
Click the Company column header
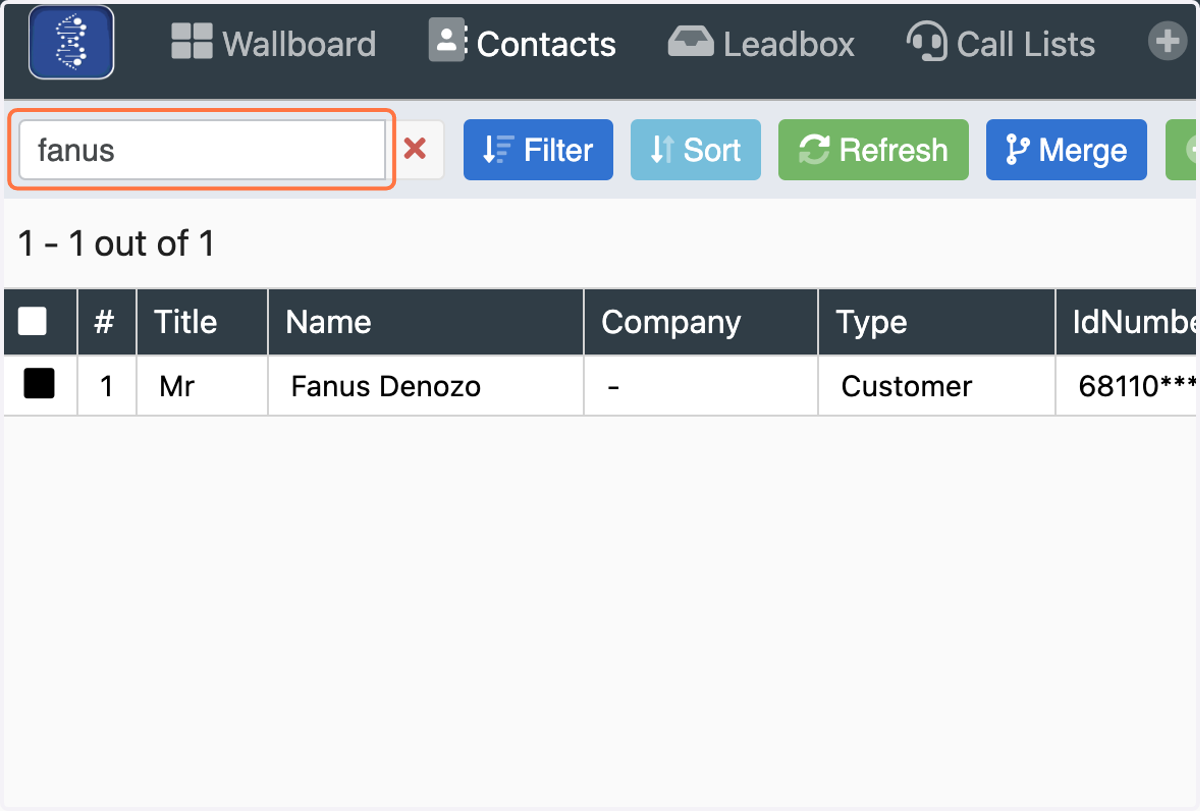(701, 322)
